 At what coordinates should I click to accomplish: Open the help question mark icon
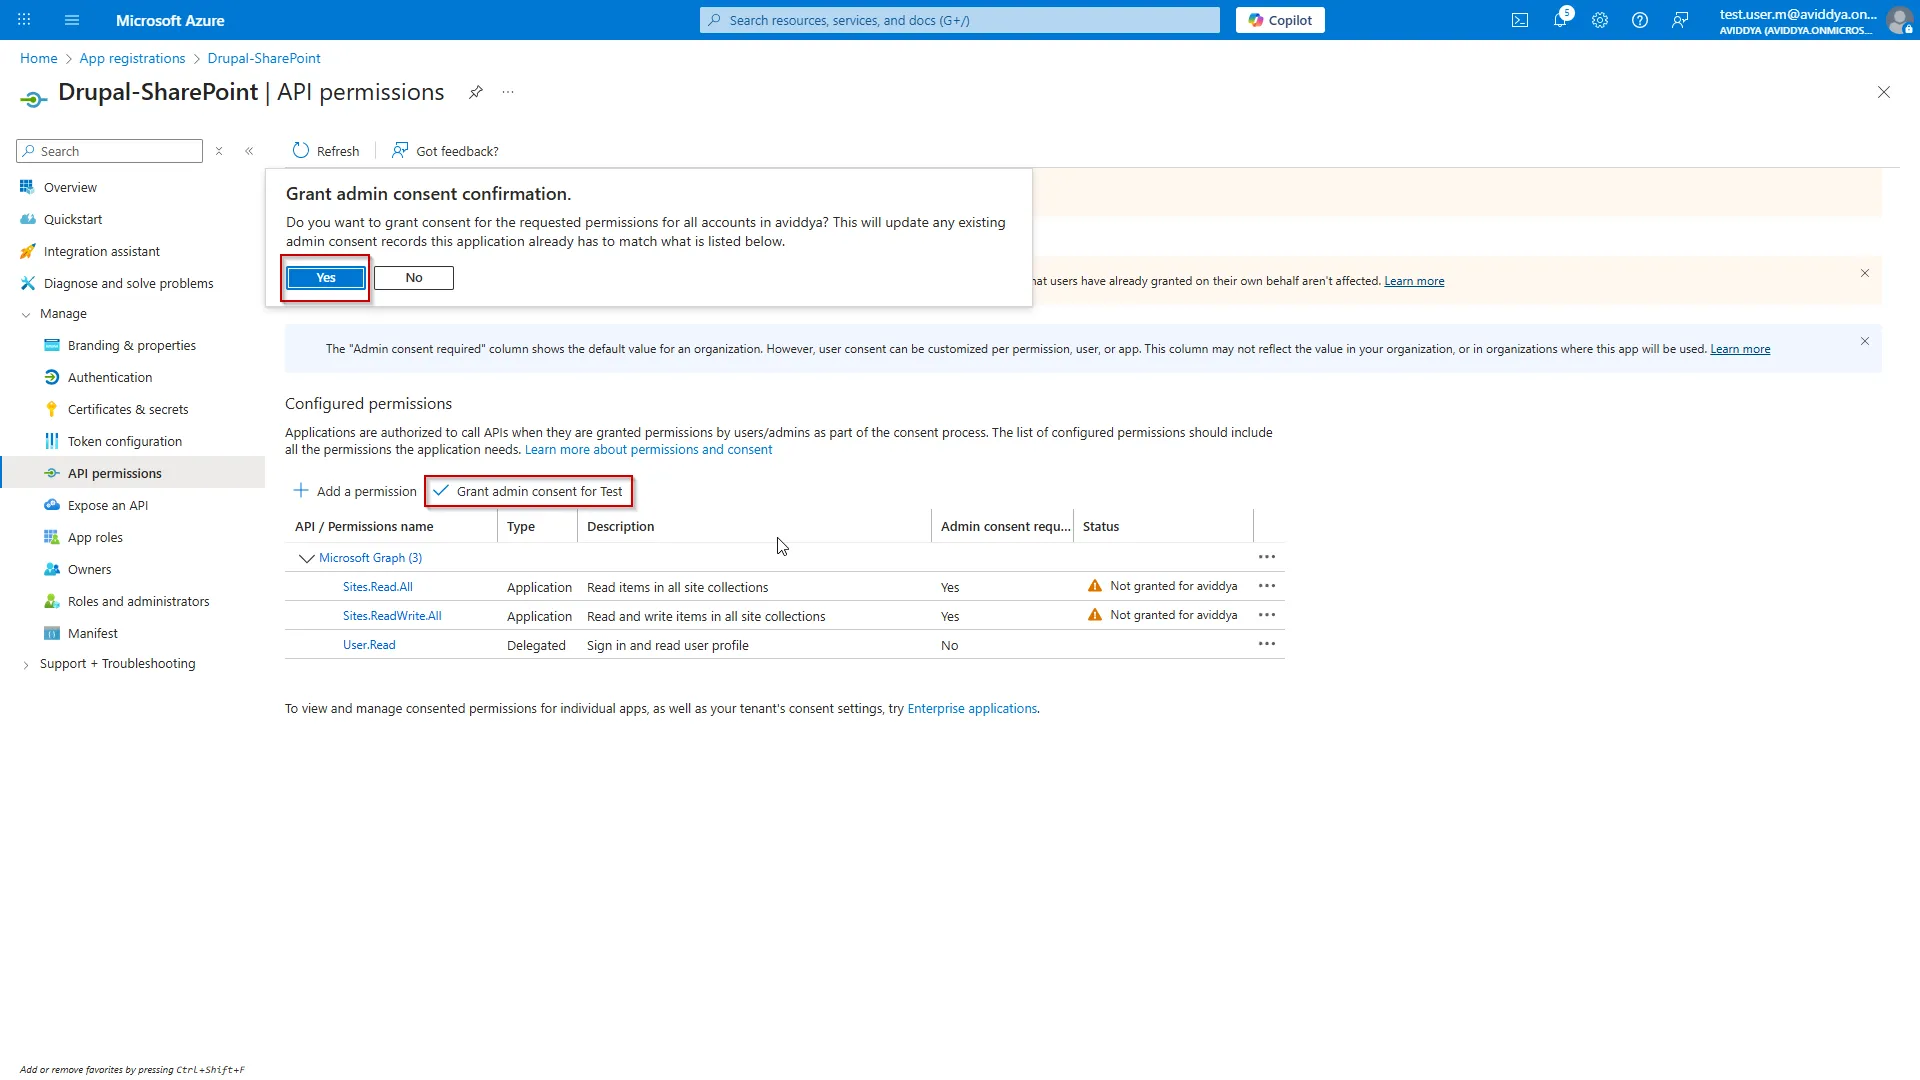pyautogui.click(x=1640, y=20)
